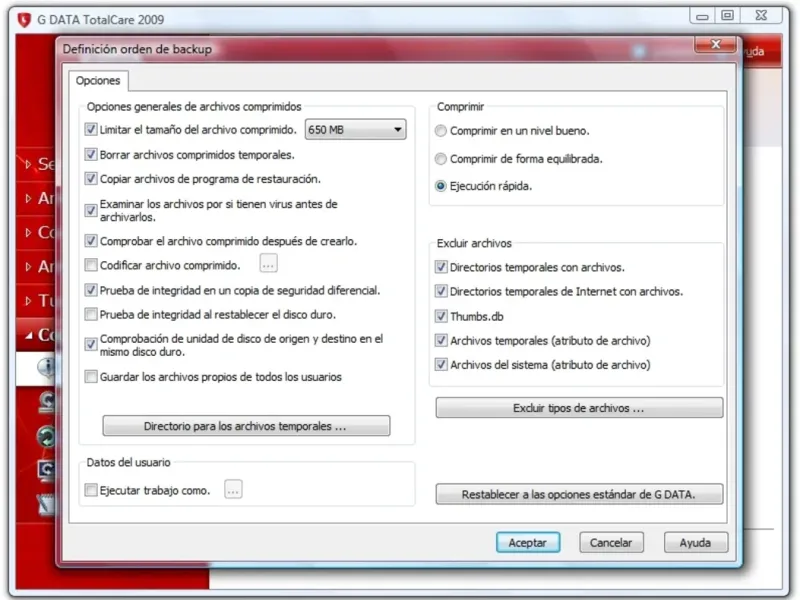Uncheck Thumbs.db exclusion
The width and height of the screenshot is (800, 600).
coord(441,316)
